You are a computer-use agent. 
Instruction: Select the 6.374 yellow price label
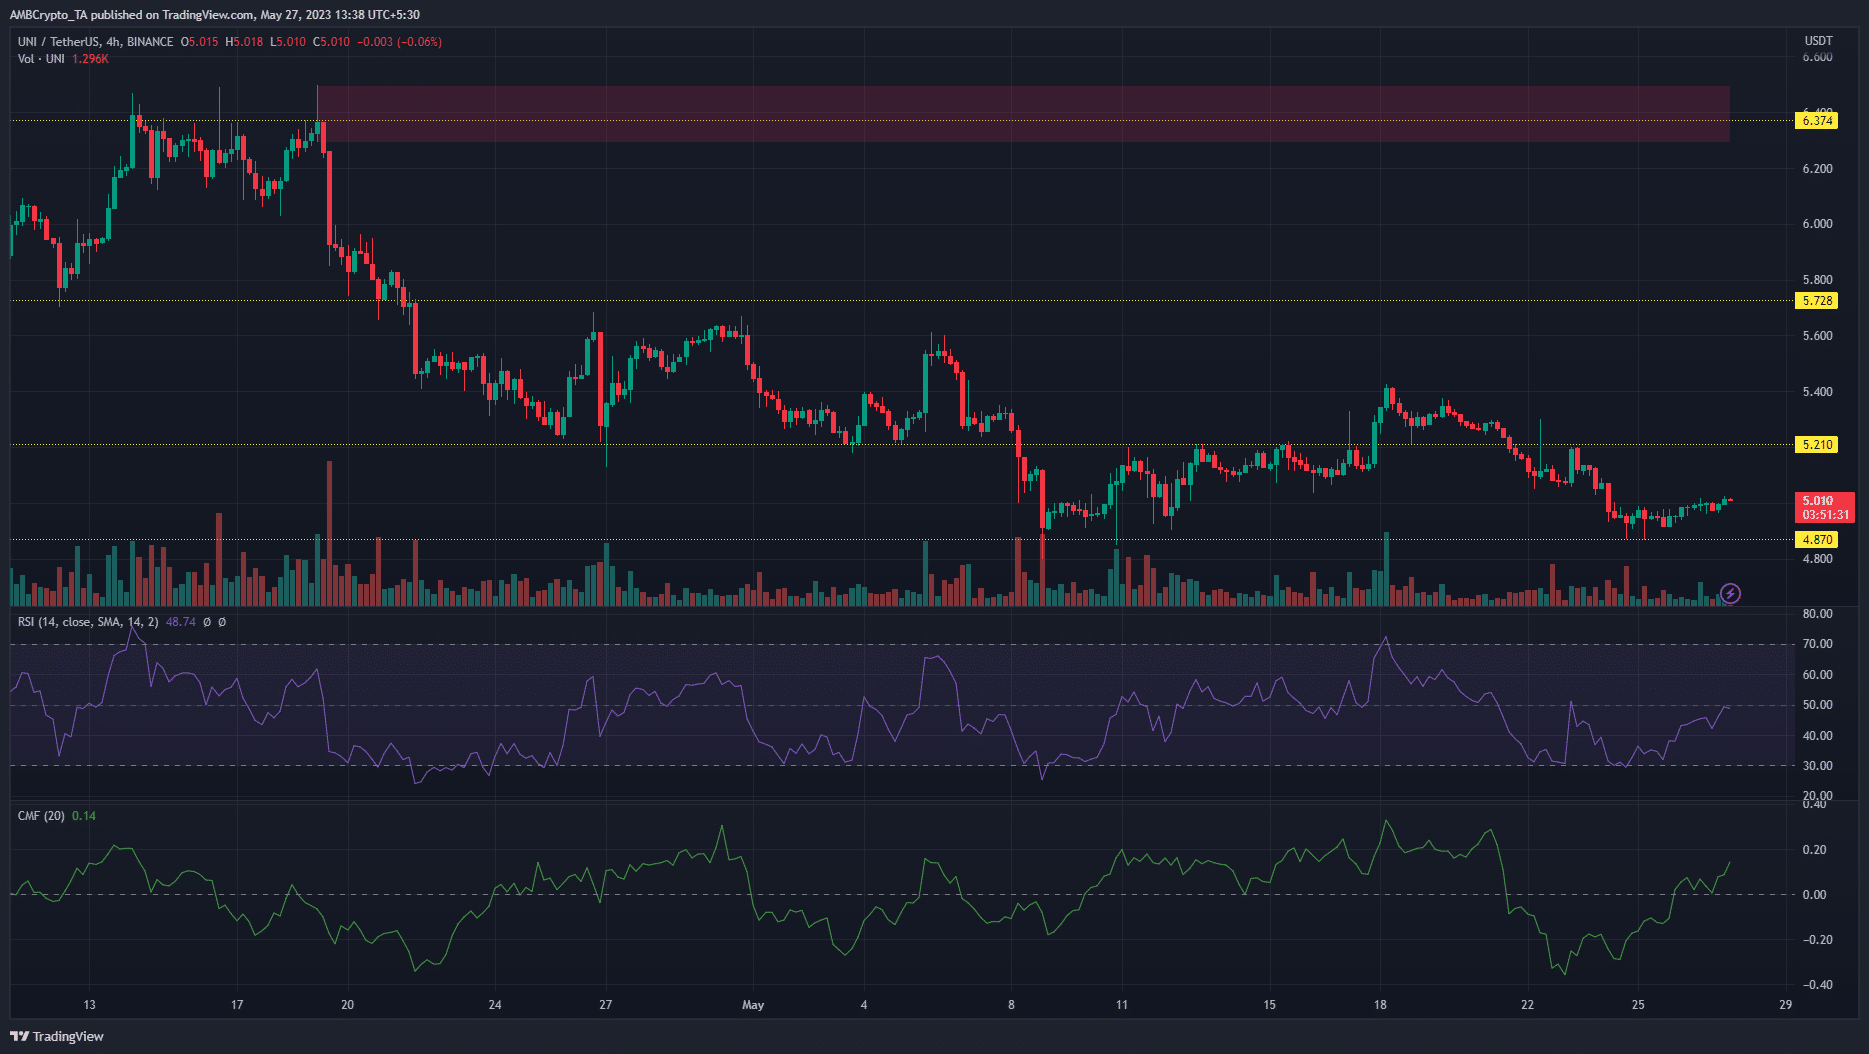click(1817, 121)
